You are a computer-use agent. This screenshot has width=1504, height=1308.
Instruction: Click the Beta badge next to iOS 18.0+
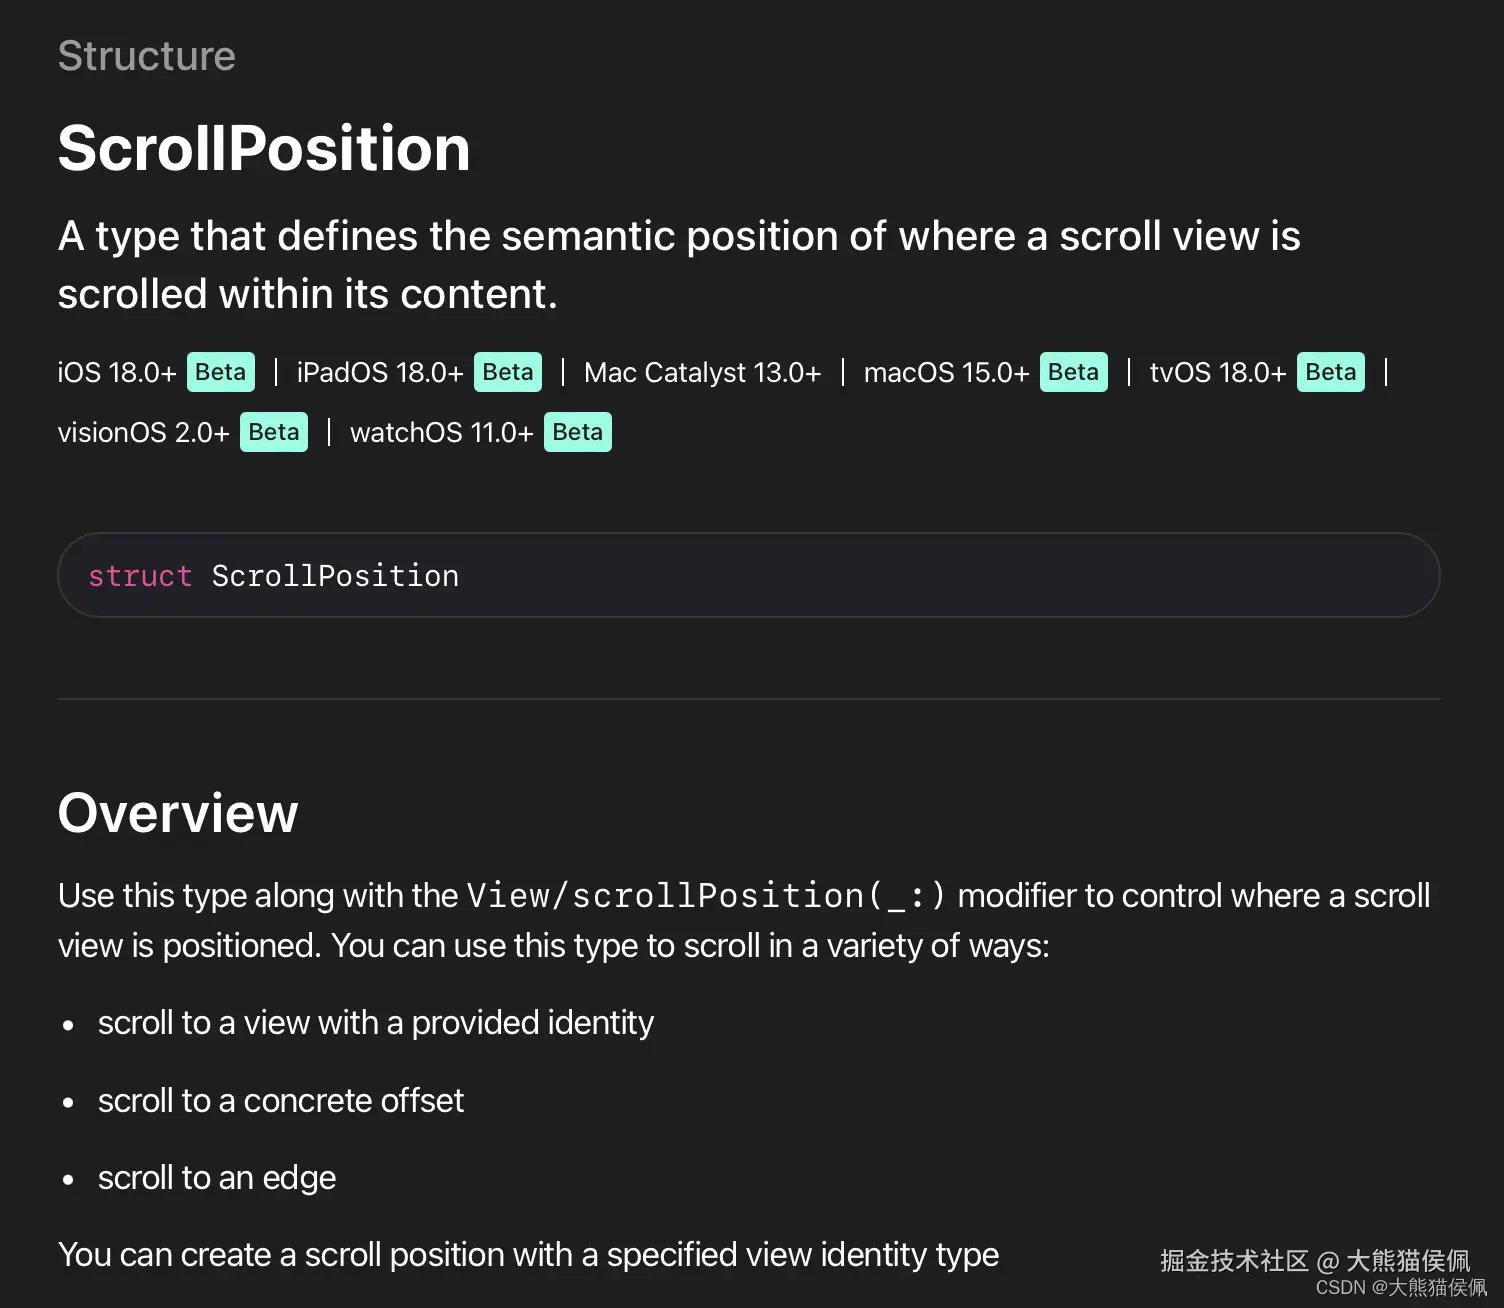[x=220, y=373]
